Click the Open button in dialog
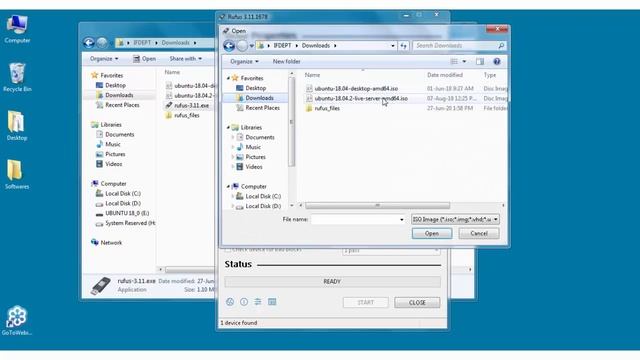Screen dimensions: 640x360 coord(432,233)
